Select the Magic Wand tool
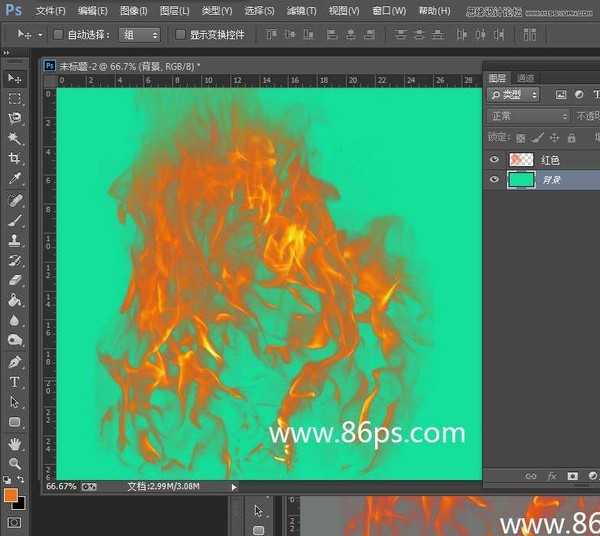 click(15, 138)
